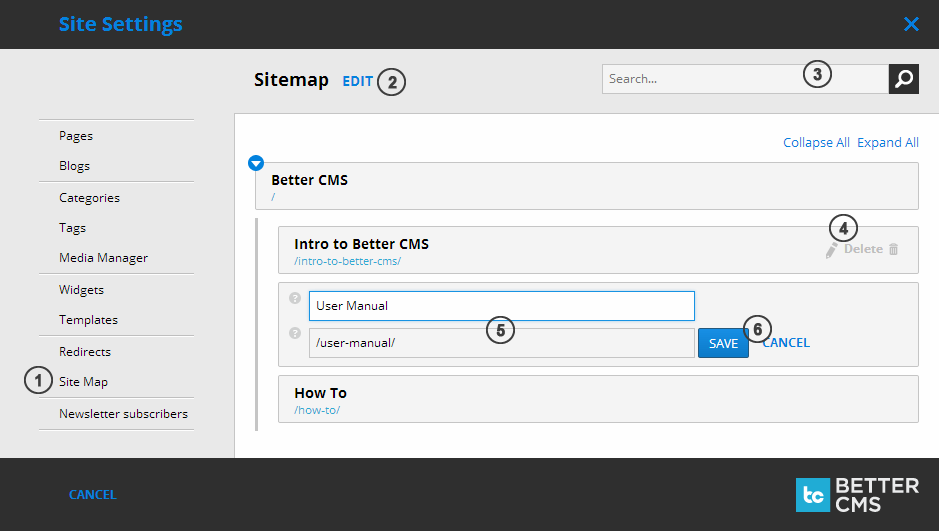This screenshot has width=939, height=531.
Task: Click the search magnifier icon
Action: pyautogui.click(x=904, y=79)
